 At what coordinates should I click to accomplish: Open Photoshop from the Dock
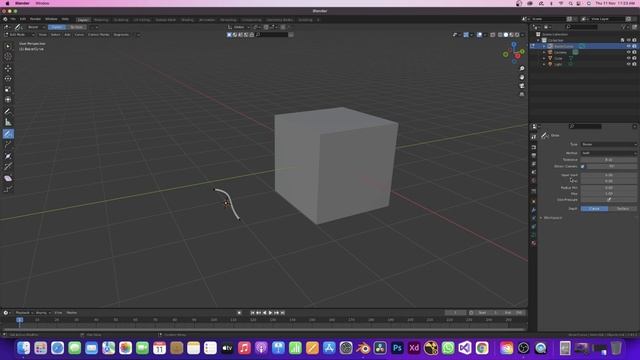[397, 348]
